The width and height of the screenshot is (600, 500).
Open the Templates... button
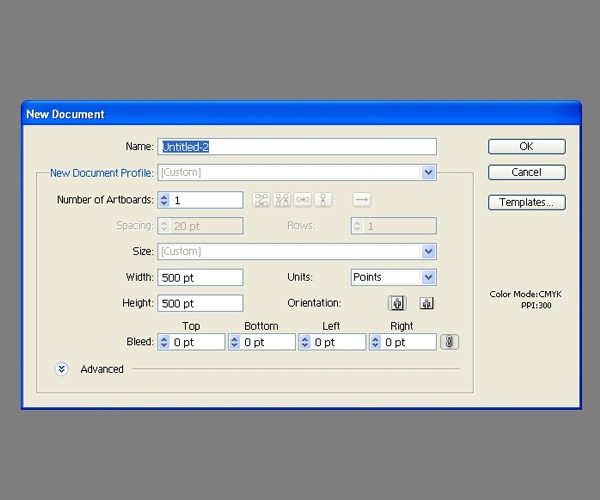coord(527,202)
